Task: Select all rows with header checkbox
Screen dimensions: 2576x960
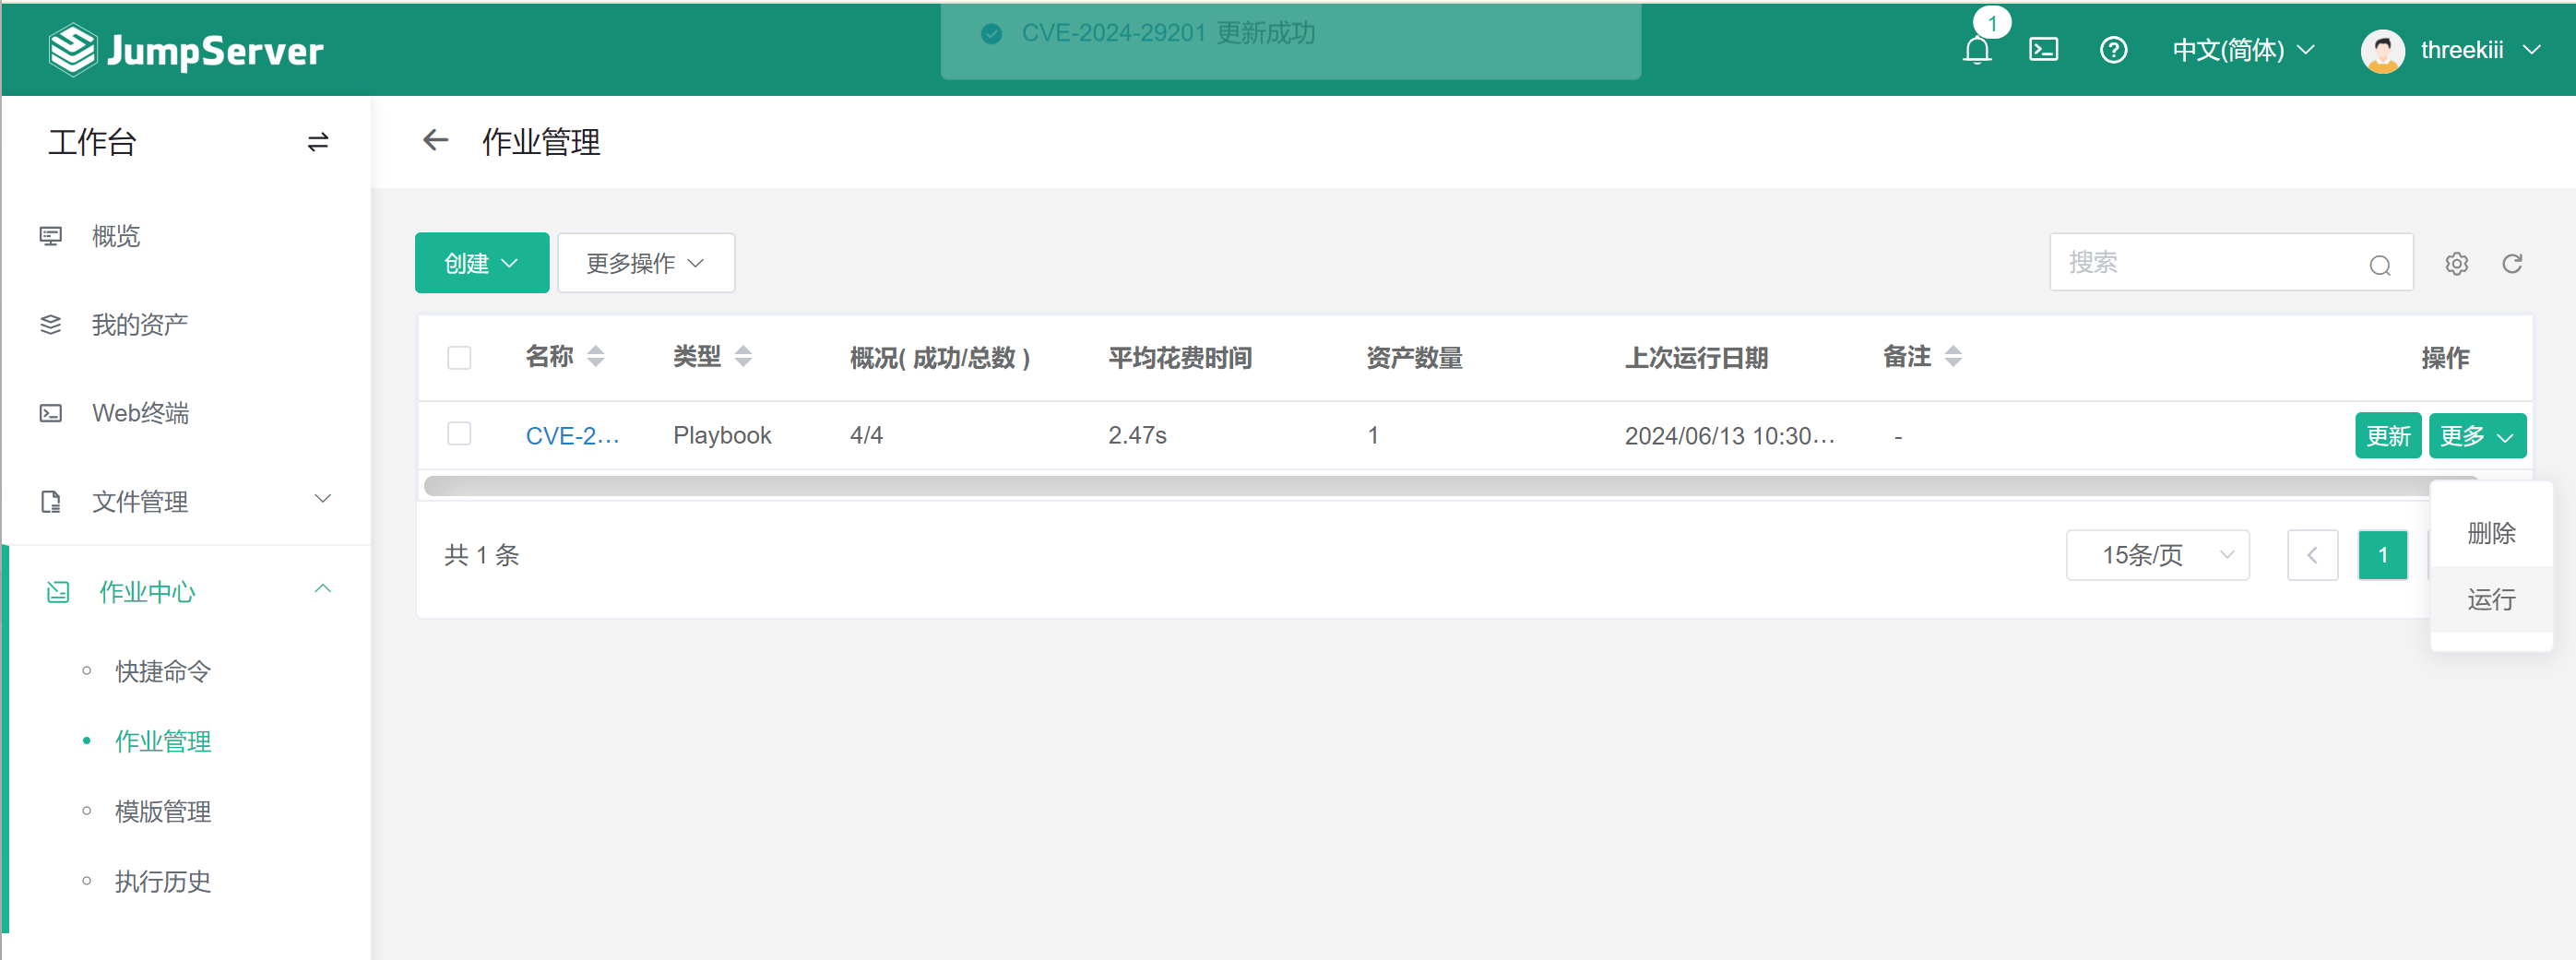Action: click(459, 358)
